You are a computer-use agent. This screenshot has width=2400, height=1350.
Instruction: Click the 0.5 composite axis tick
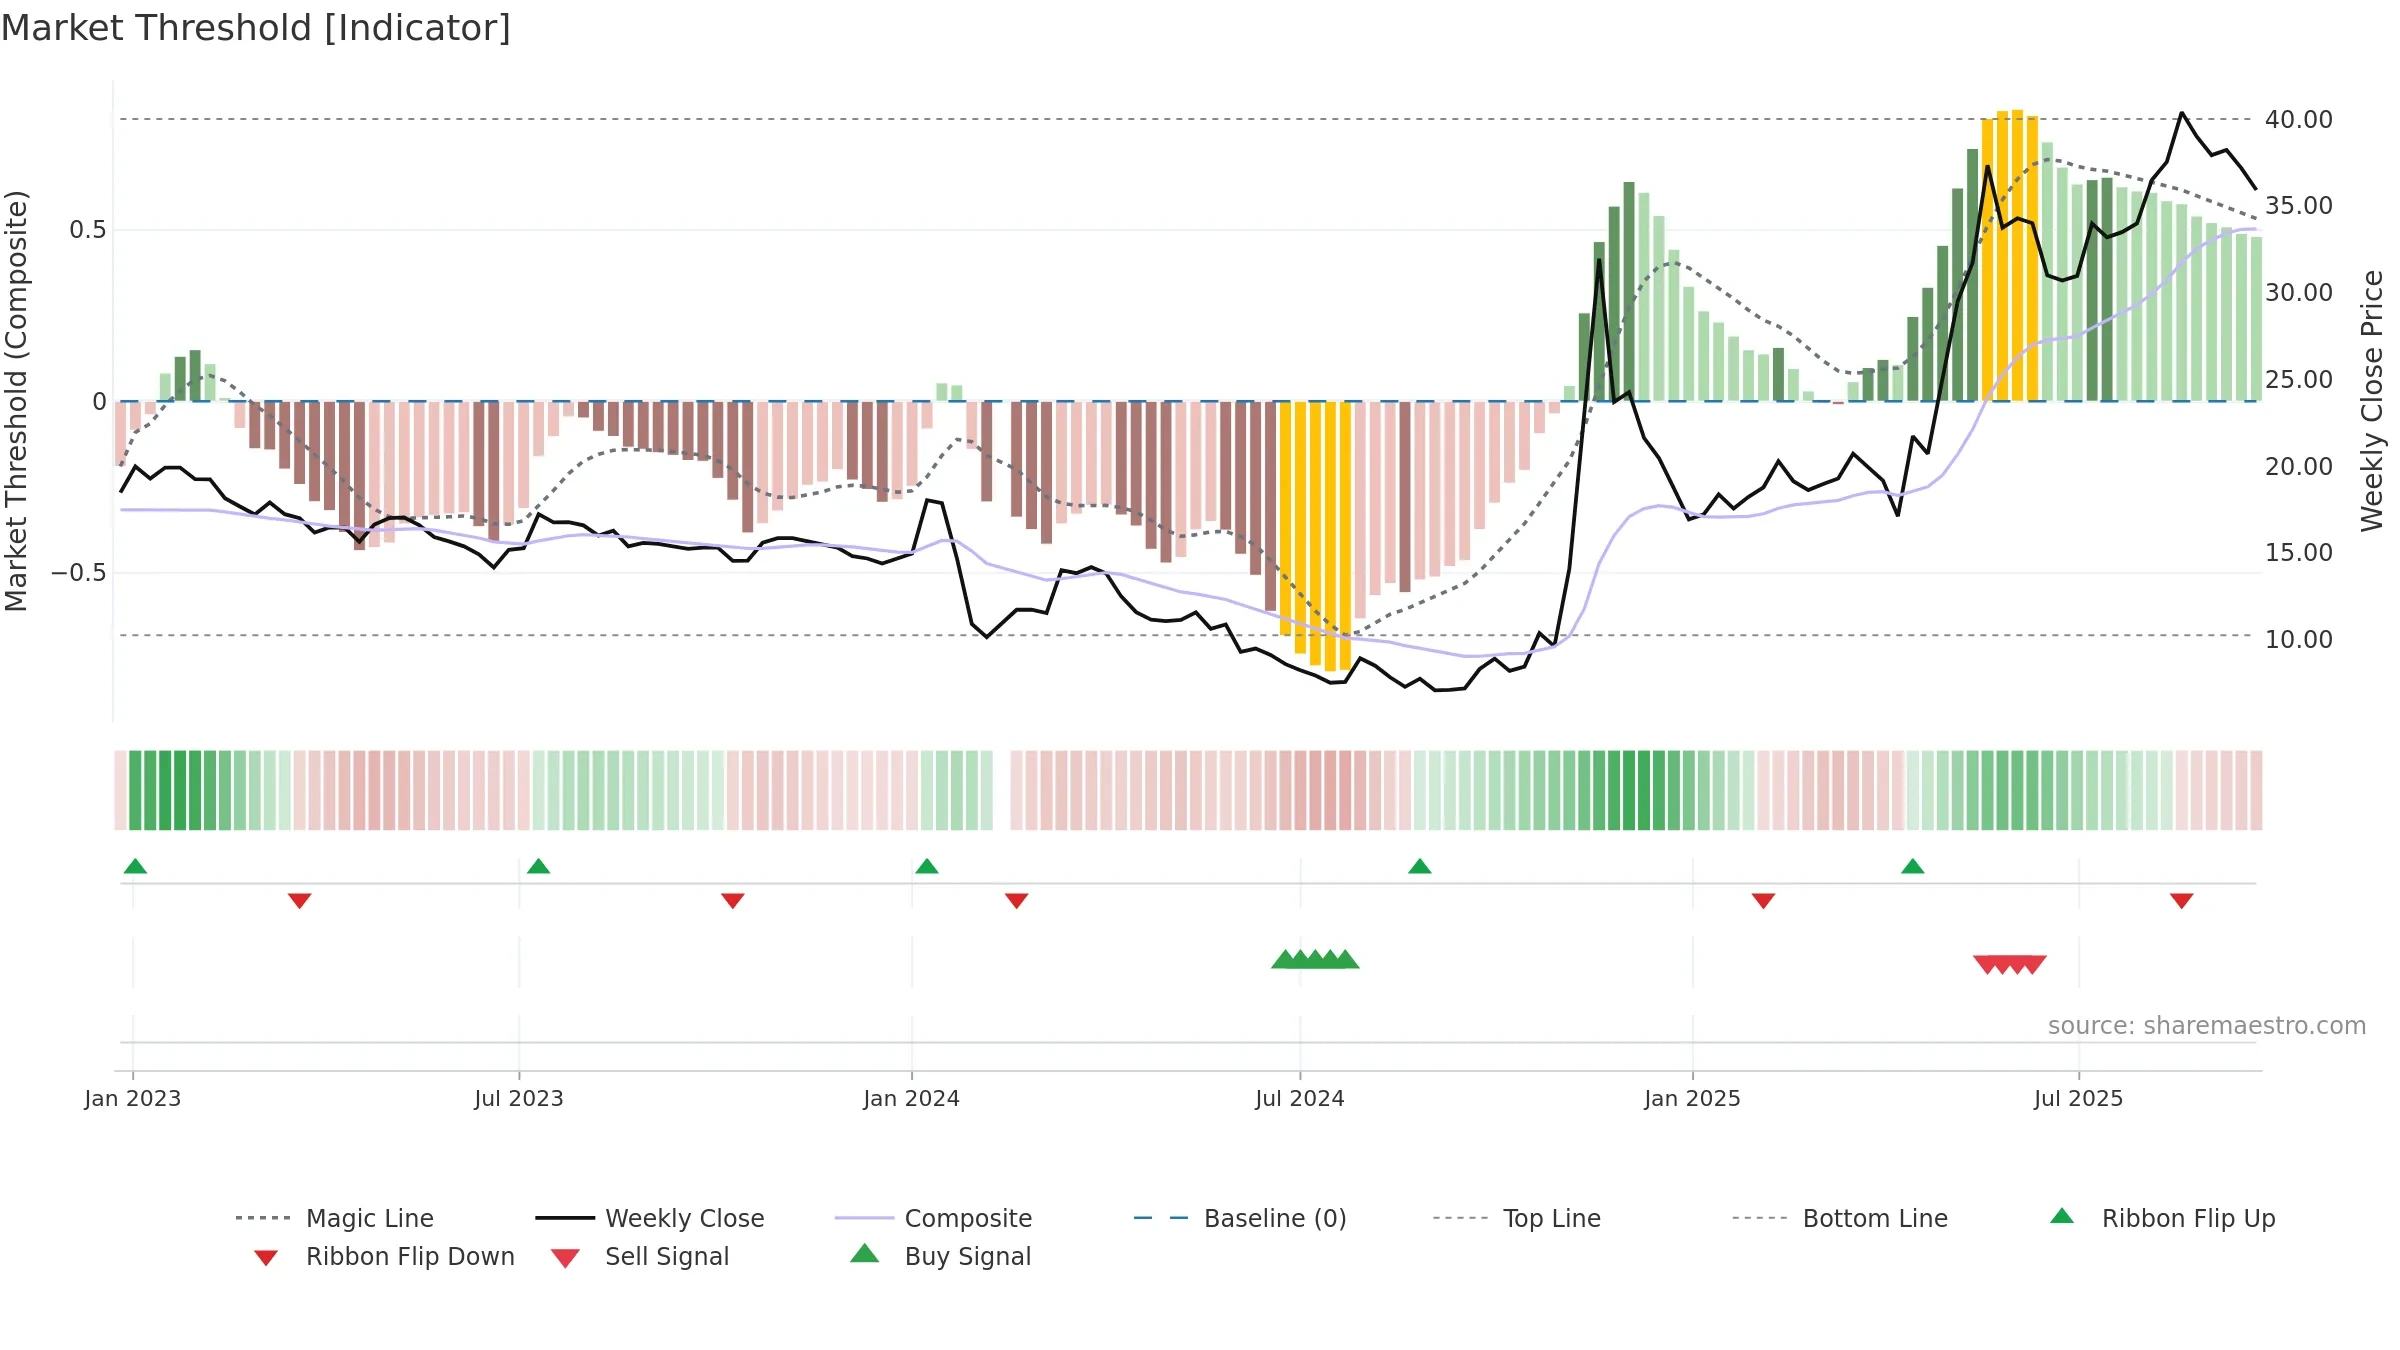[x=87, y=230]
